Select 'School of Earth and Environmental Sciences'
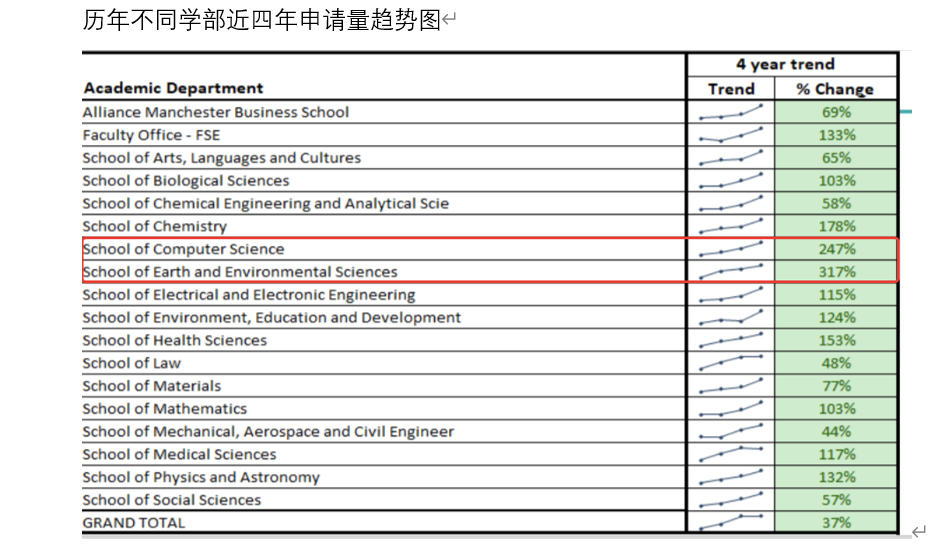This screenshot has height=555, width=932. pyautogui.click(x=240, y=272)
